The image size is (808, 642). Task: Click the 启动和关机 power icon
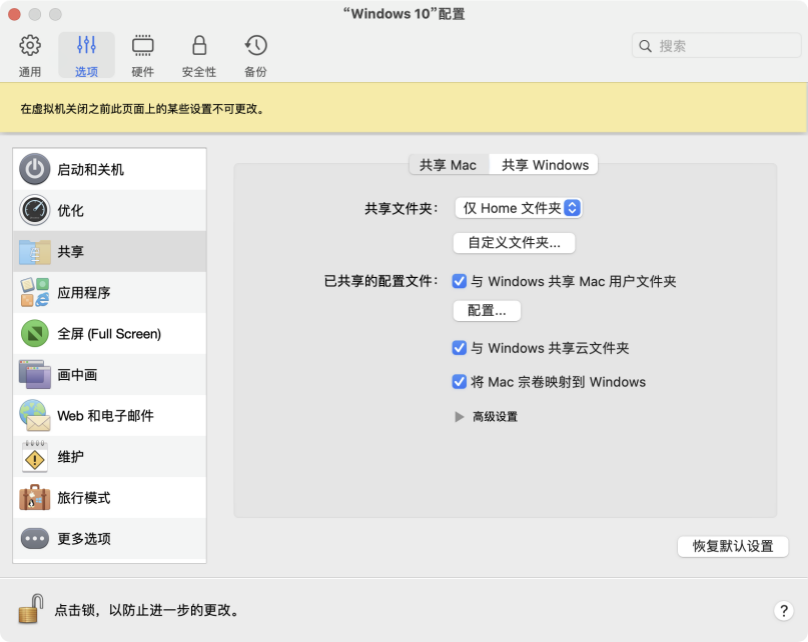[x=35, y=169]
